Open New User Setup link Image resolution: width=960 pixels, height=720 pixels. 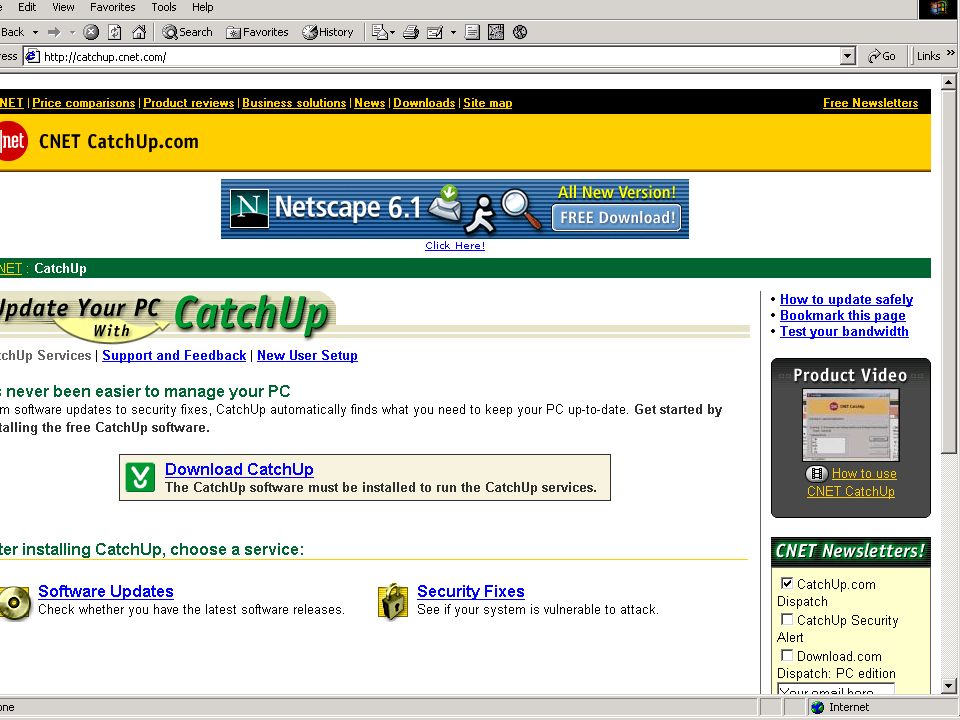307,355
